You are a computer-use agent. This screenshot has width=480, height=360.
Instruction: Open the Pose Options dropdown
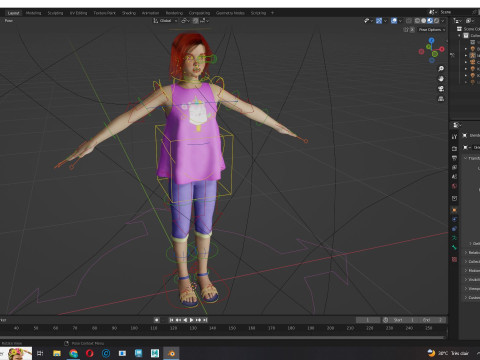point(432,30)
